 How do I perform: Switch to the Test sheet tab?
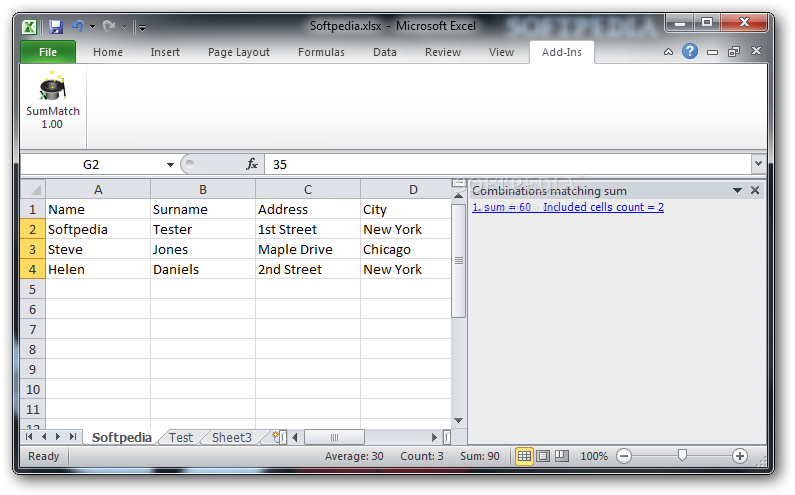(181, 437)
